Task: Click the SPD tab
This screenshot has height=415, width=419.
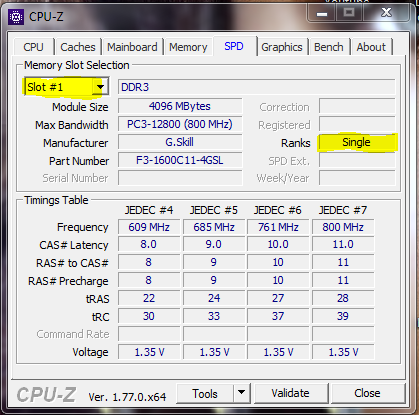Action: [x=234, y=46]
